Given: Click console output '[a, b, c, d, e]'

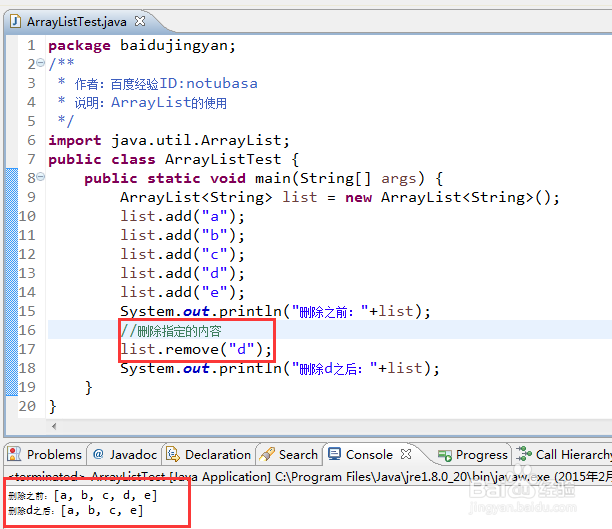Looking at the screenshot, I should 105,495.
